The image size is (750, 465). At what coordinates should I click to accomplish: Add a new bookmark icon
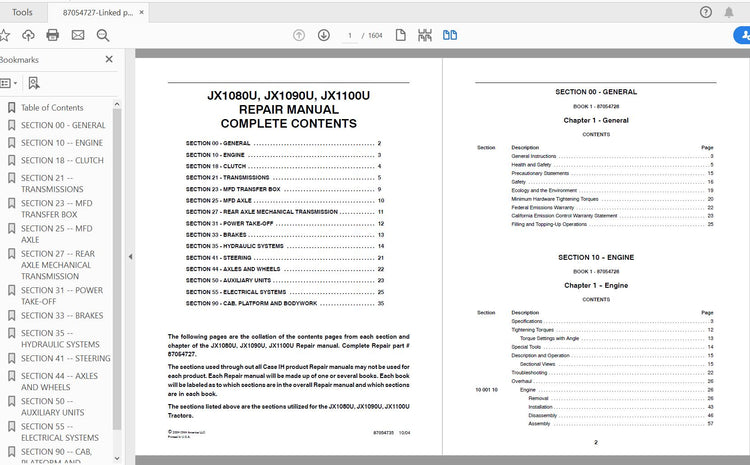coord(33,83)
